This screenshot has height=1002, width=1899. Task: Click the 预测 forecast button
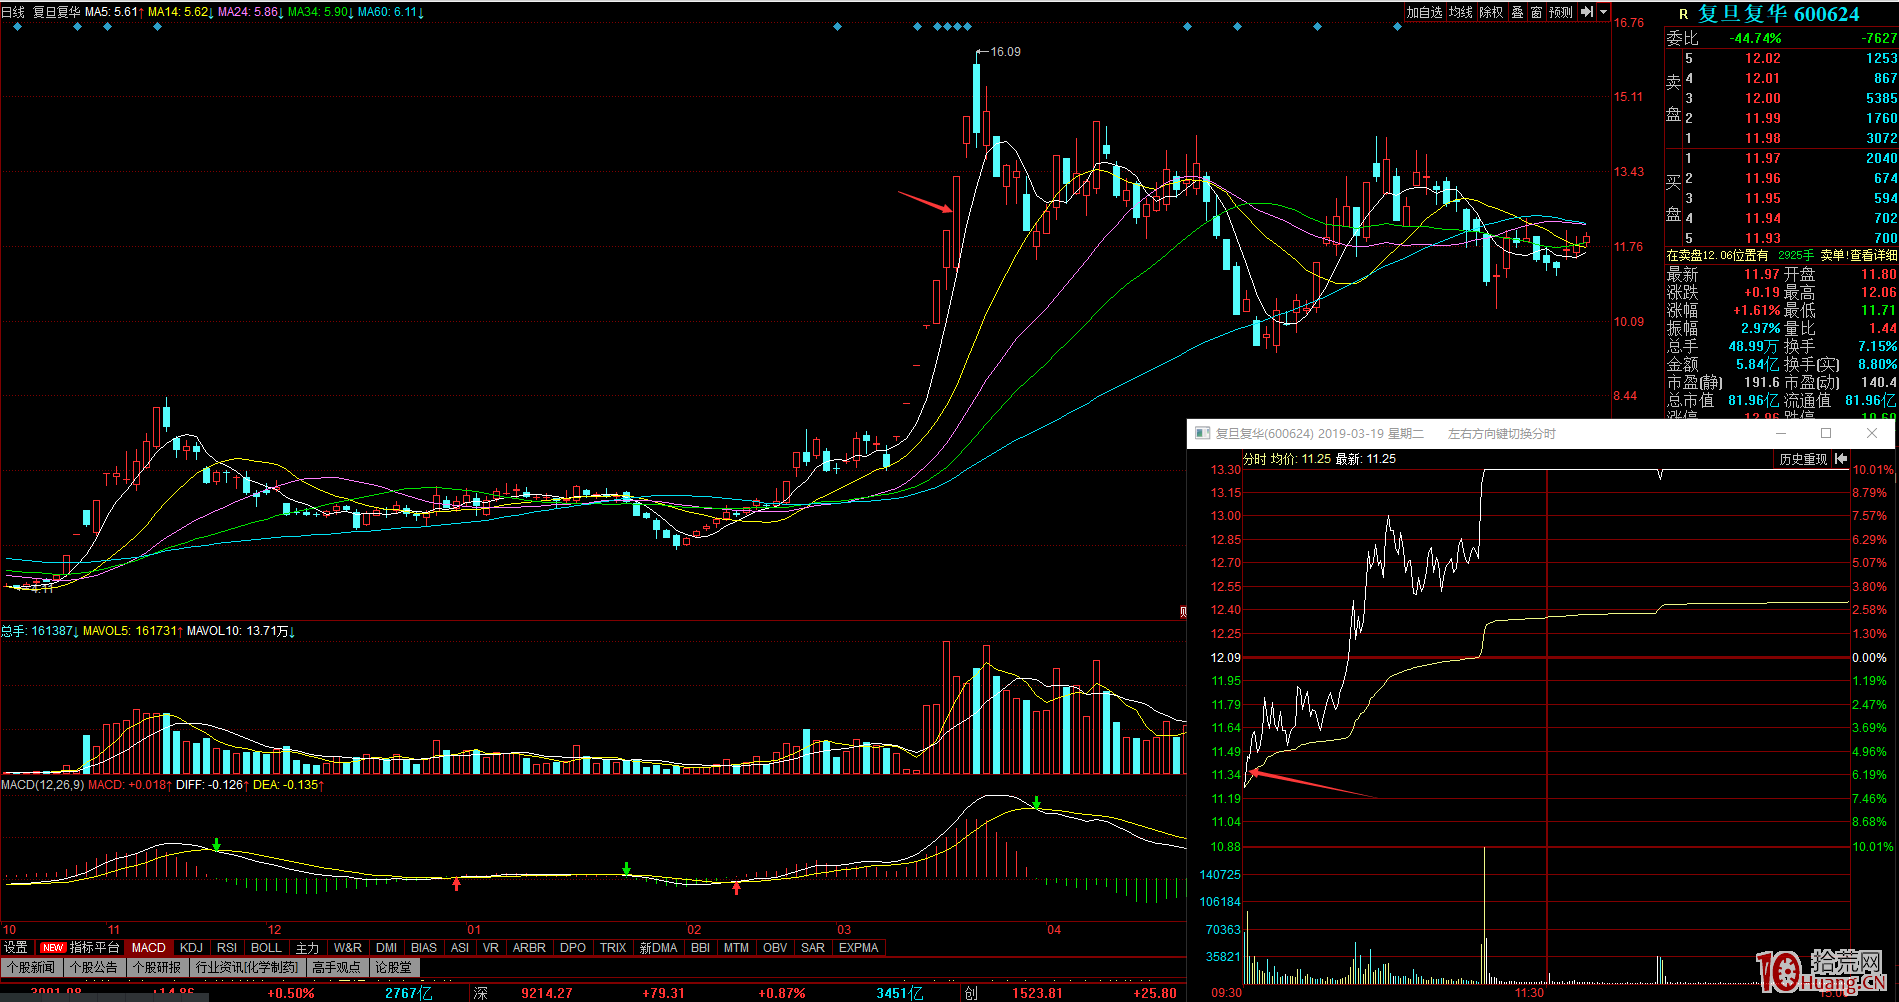tap(1561, 12)
